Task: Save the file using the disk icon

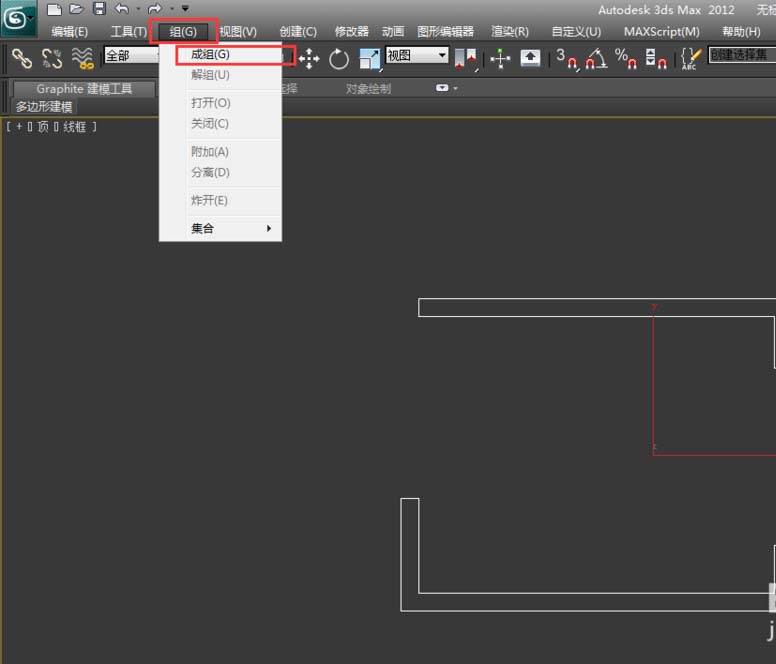Action: click(99, 8)
